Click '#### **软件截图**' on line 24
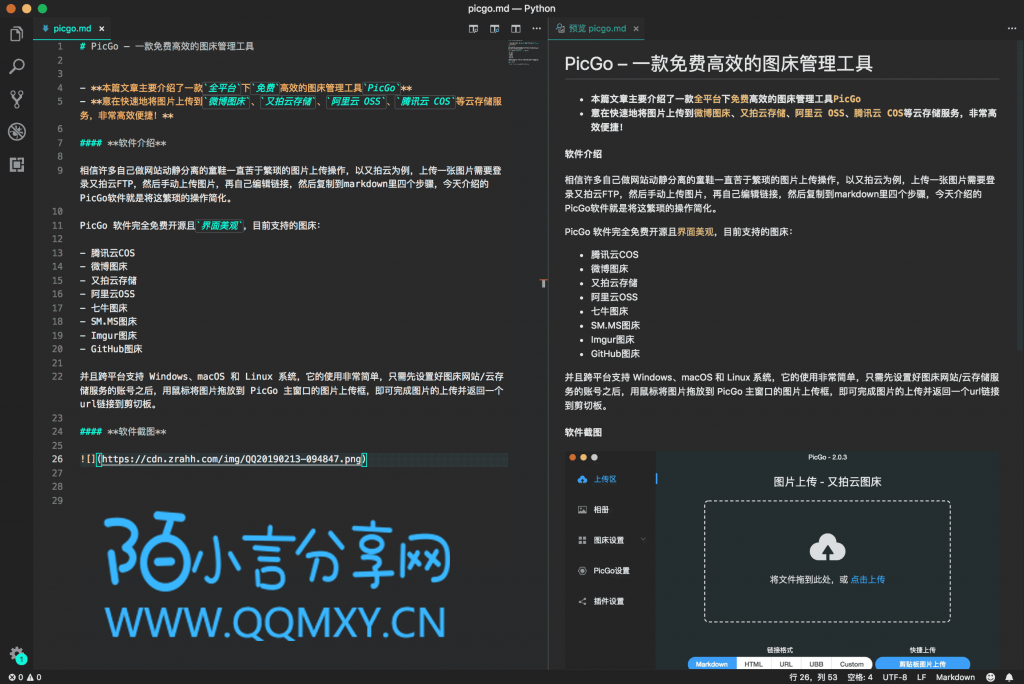This screenshot has width=1024, height=684. click(x=123, y=432)
